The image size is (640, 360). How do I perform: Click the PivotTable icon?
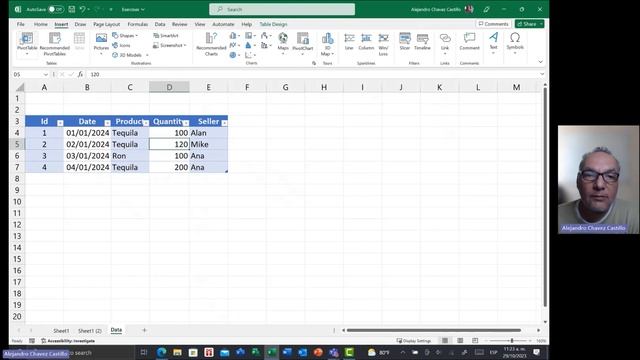pyautogui.click(x=27, y=39)
